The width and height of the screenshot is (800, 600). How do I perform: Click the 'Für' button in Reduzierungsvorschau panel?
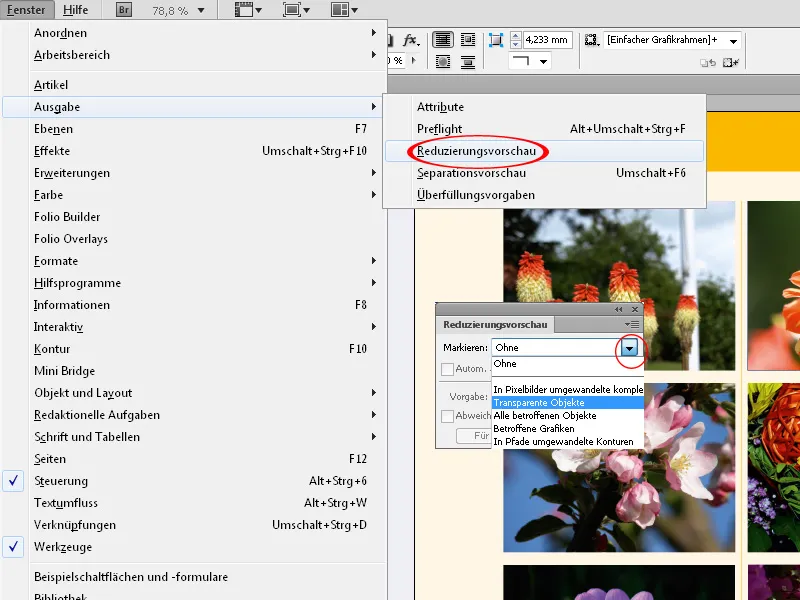[474, 436]
